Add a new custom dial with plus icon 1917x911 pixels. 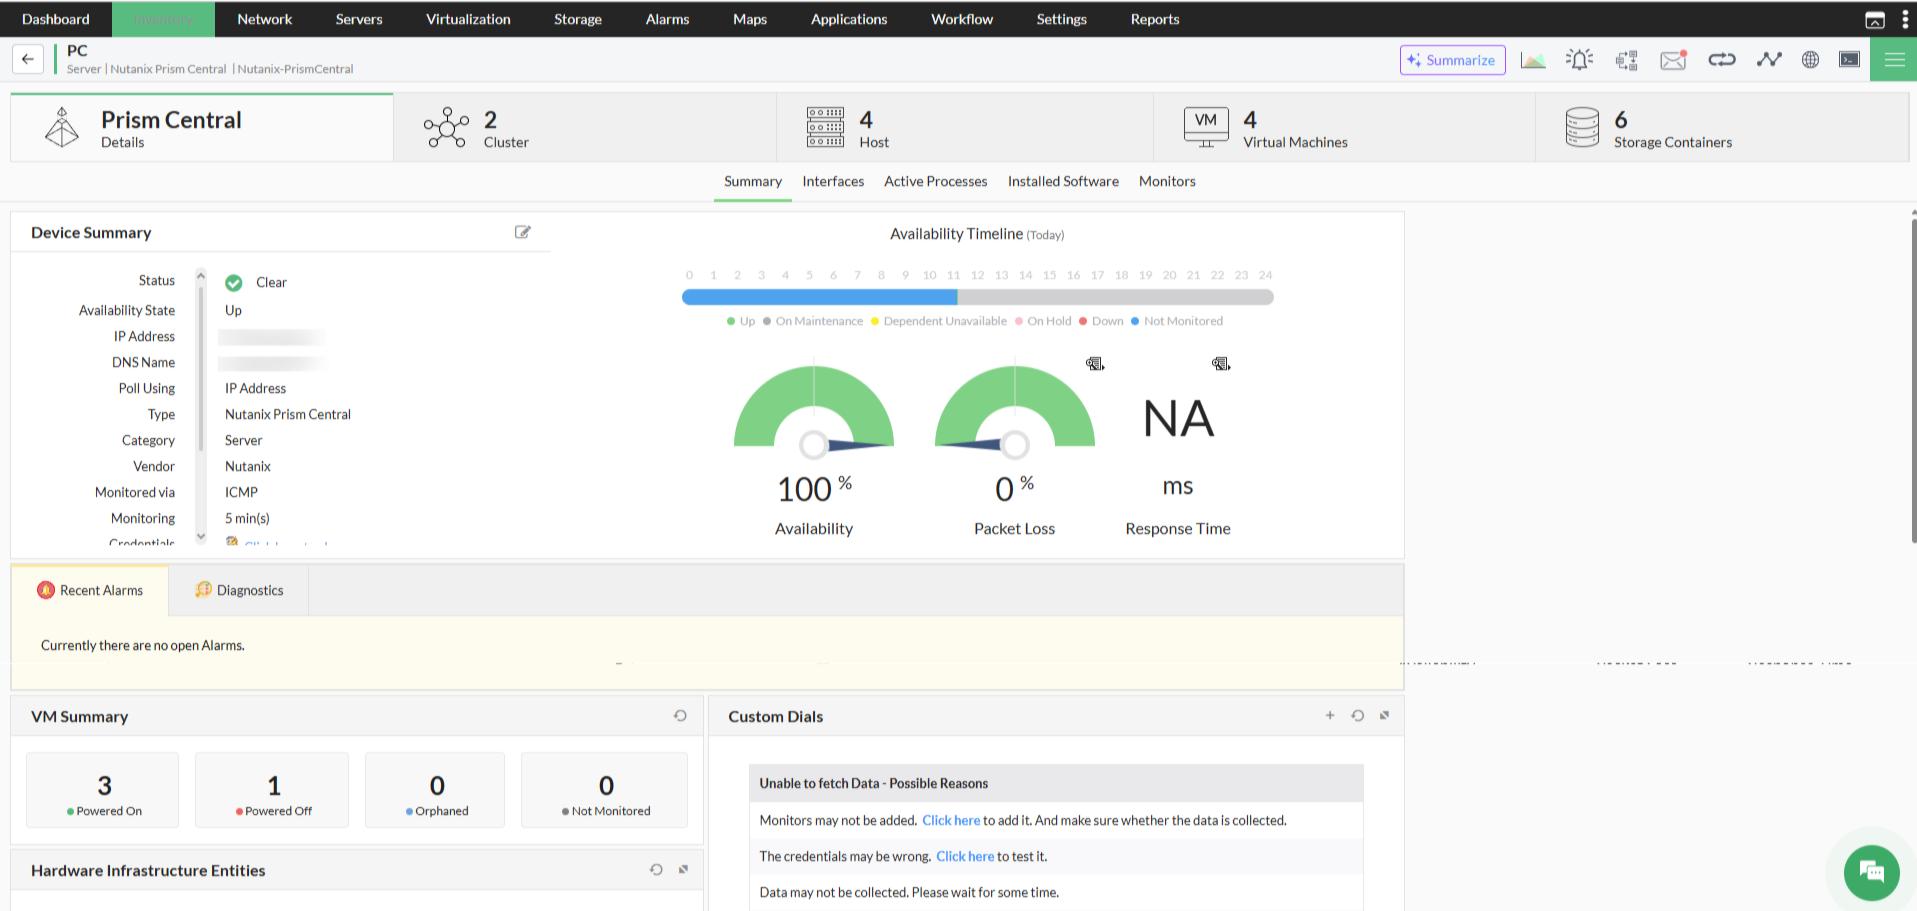tap(1330, 716)
